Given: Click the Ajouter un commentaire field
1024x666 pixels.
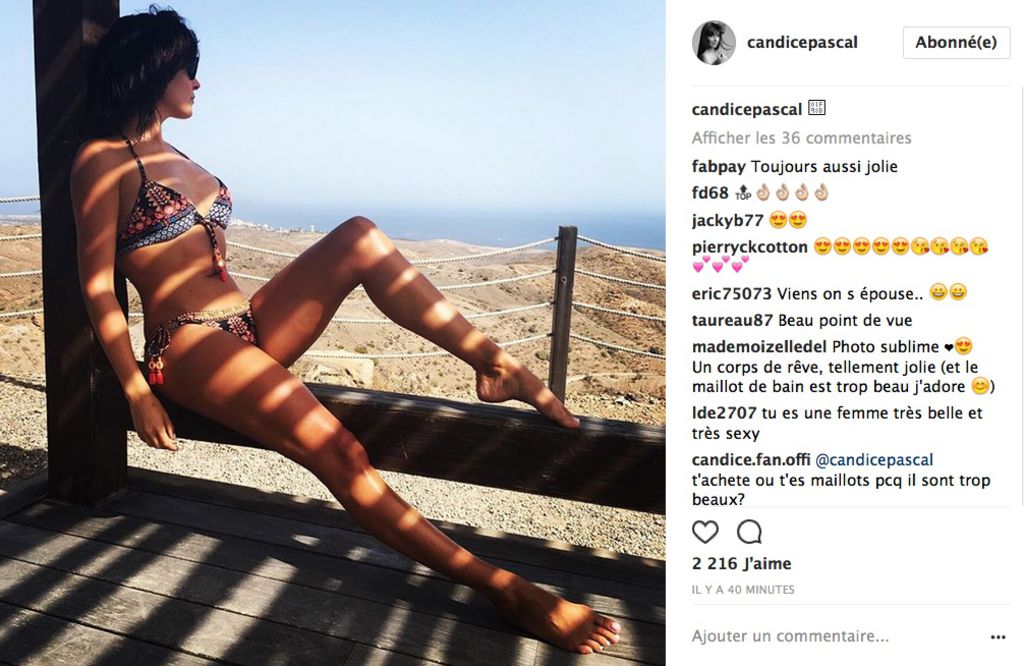Looking at the screenshot, I should [836, 636].
